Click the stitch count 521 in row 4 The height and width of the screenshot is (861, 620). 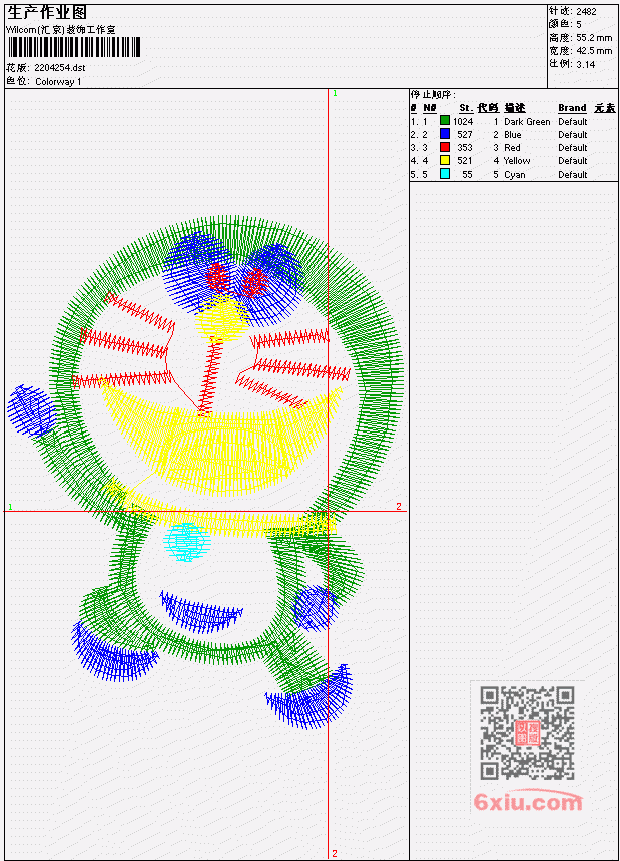(465, 161)
